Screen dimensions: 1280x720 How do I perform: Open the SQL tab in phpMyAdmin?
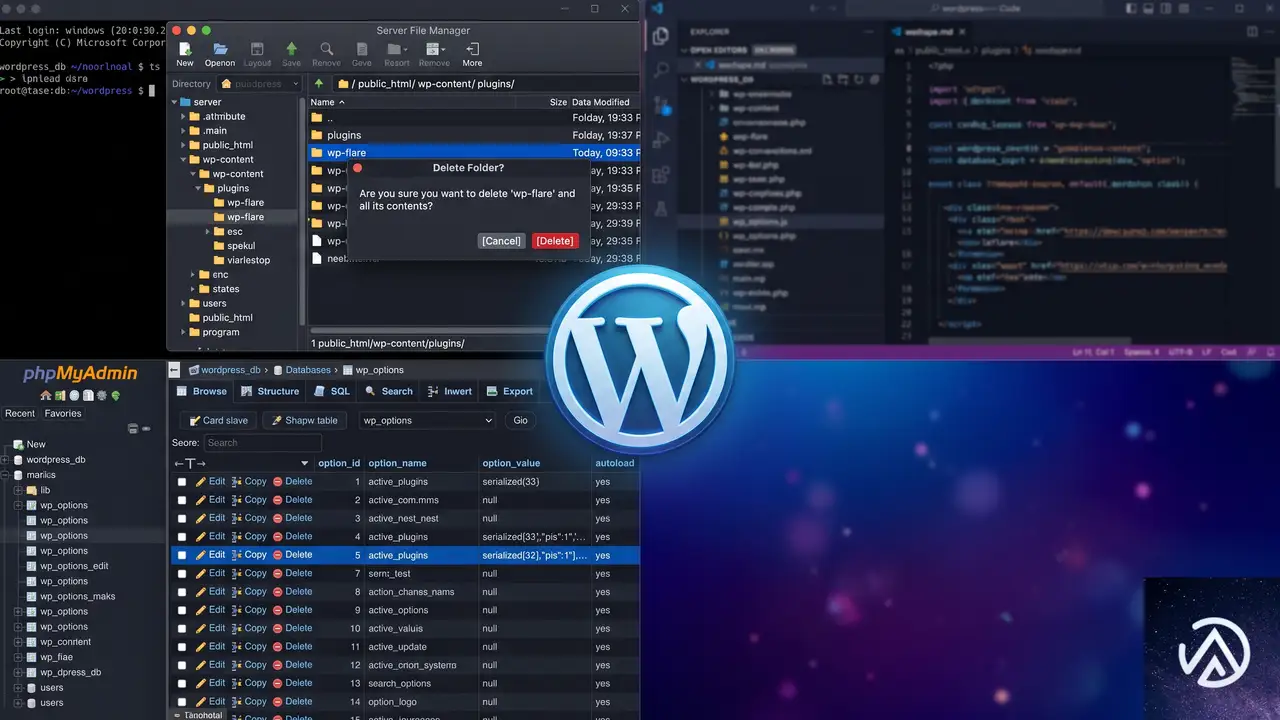point(332,391)
